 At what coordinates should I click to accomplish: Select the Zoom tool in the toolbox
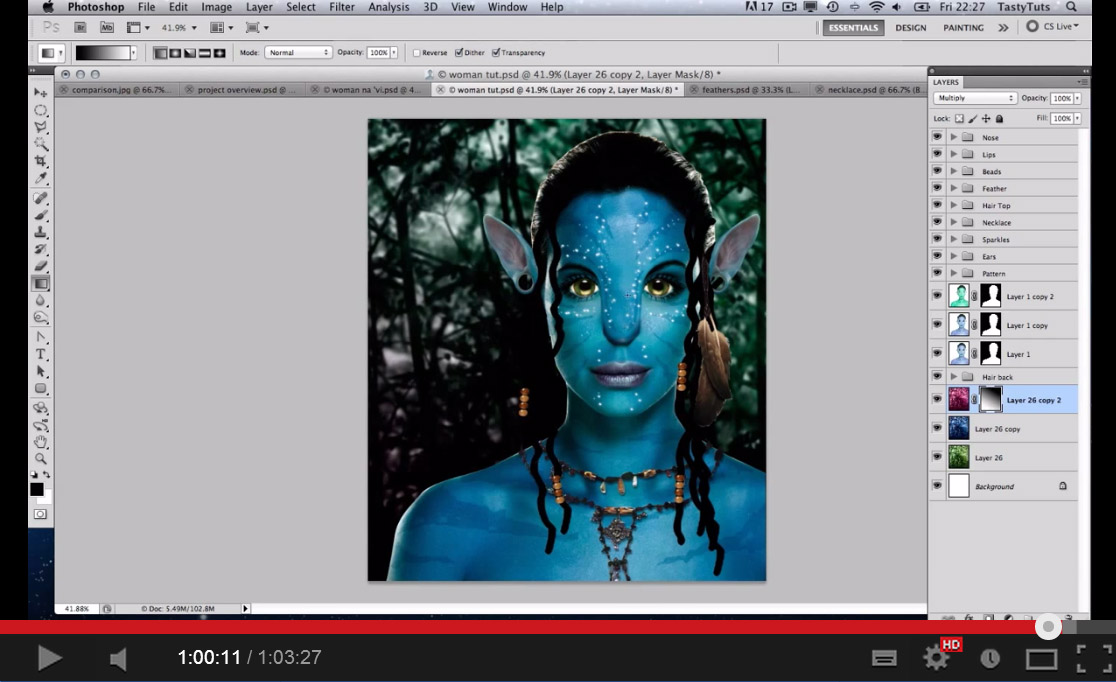point(41,458)
